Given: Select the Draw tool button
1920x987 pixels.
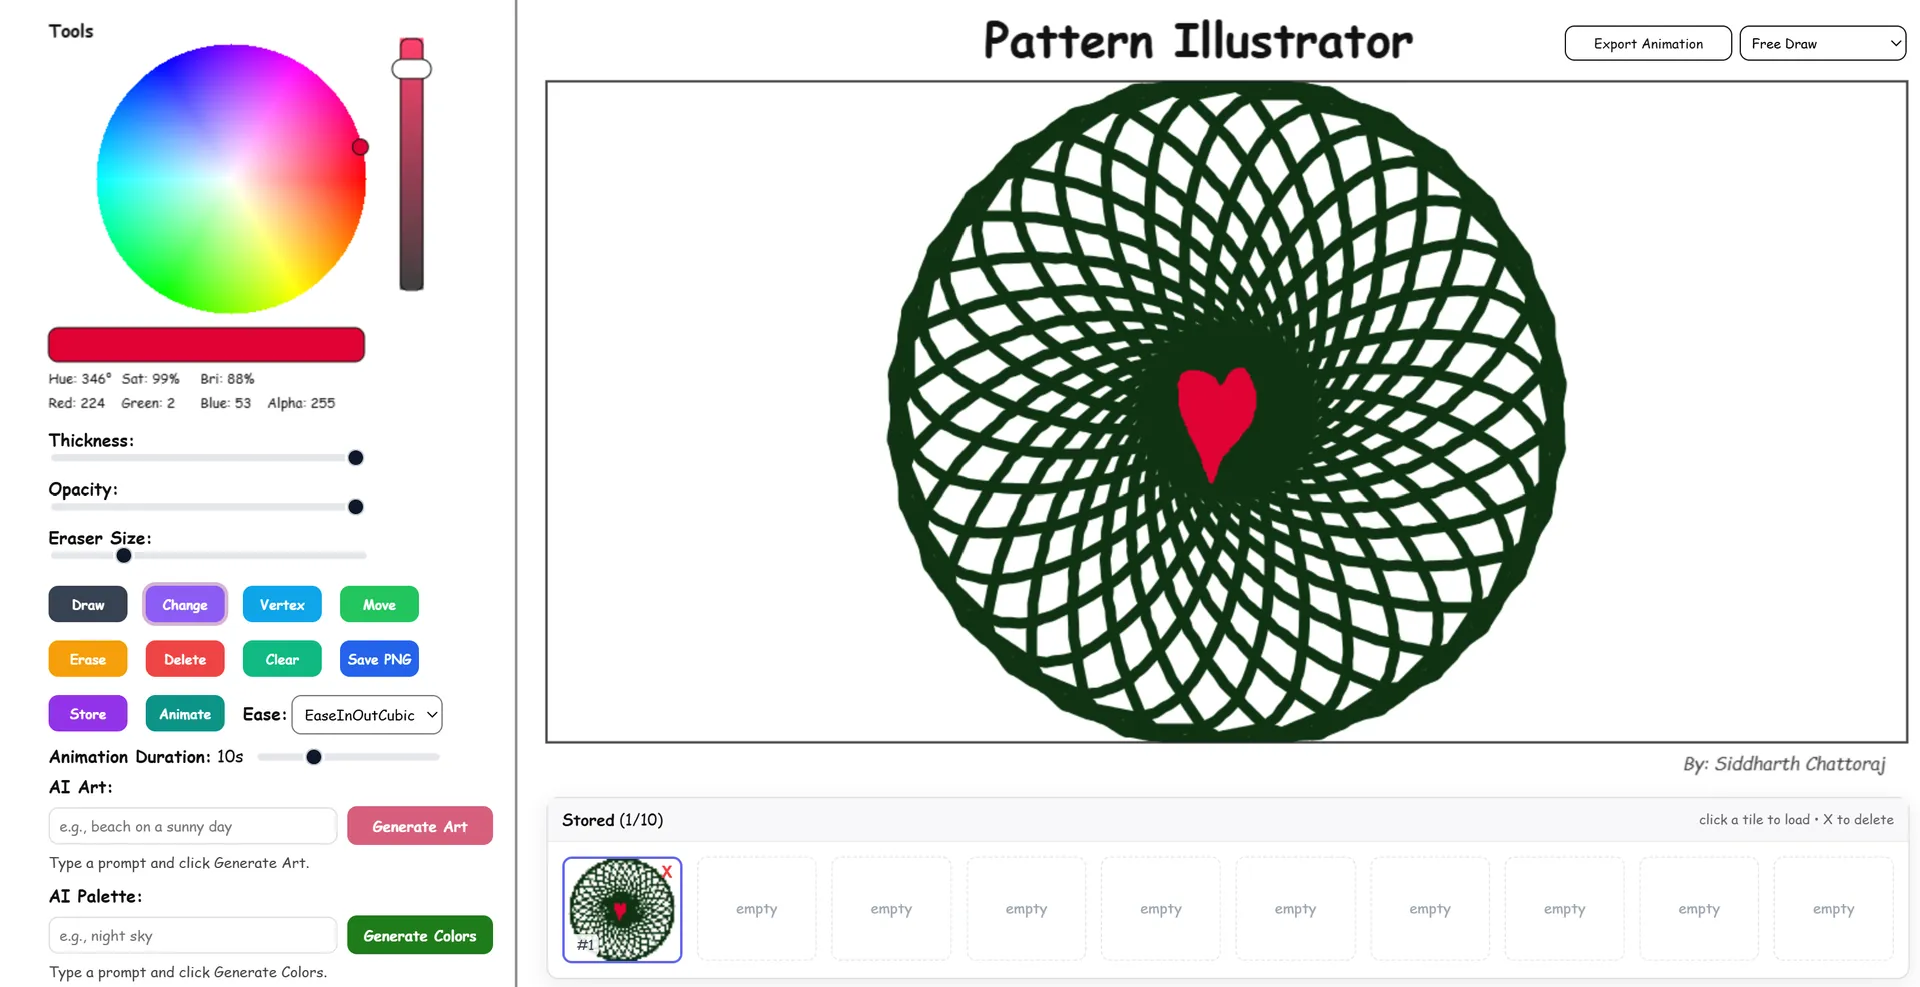Looking at the screenshot, I should pos(88,605).
